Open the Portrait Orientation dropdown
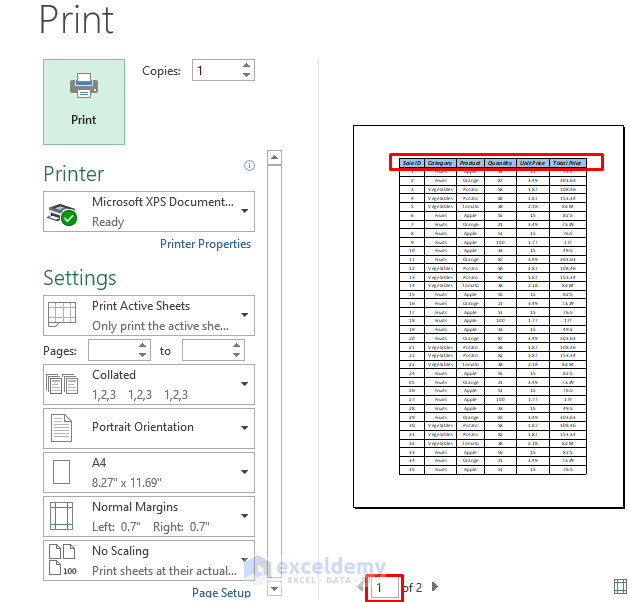This screenshot has width=630, height=602. [x=149, y=428]
